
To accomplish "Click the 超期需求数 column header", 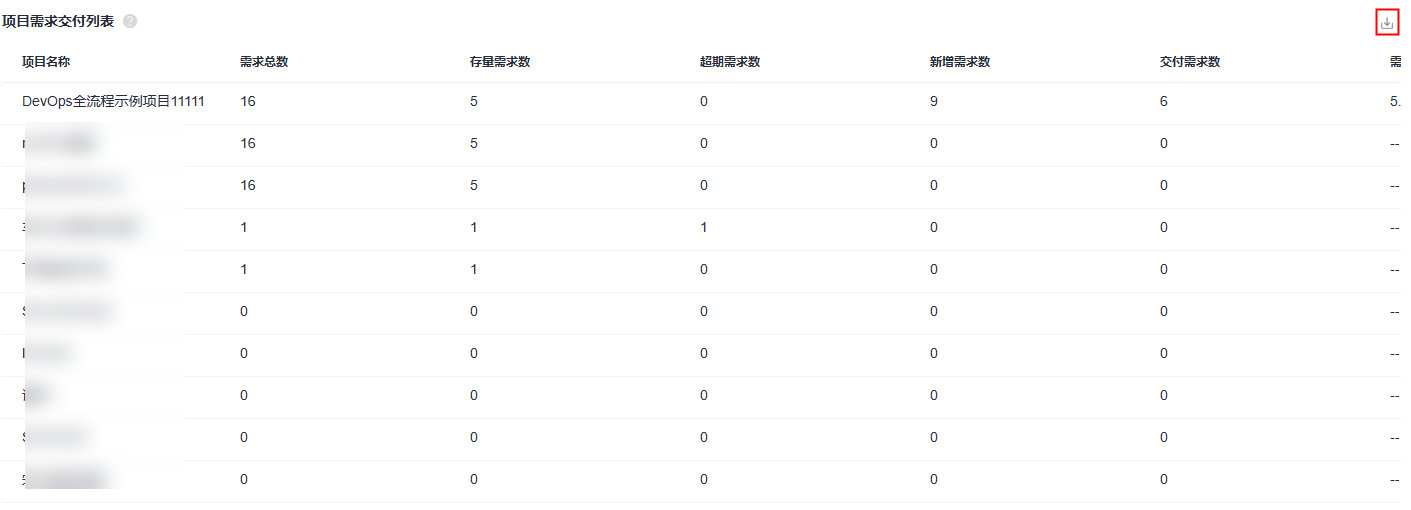I will pyautogui.click(x=730, y=62).
